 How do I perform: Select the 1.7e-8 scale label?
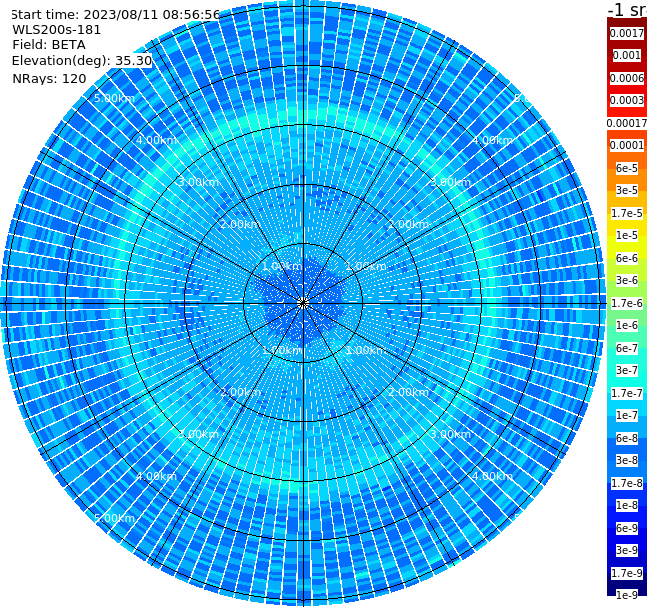[627, 483]
